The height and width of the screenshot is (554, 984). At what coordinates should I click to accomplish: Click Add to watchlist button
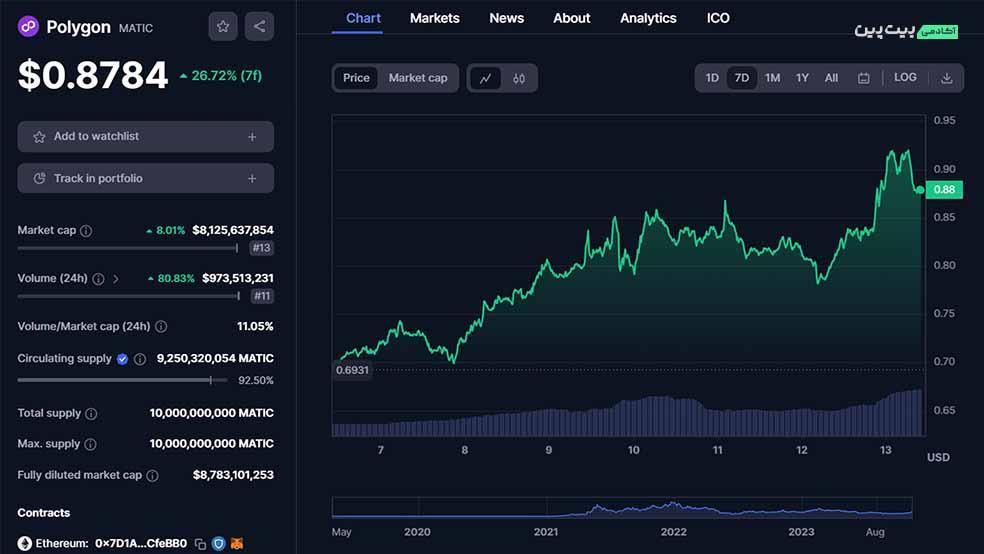146,137
